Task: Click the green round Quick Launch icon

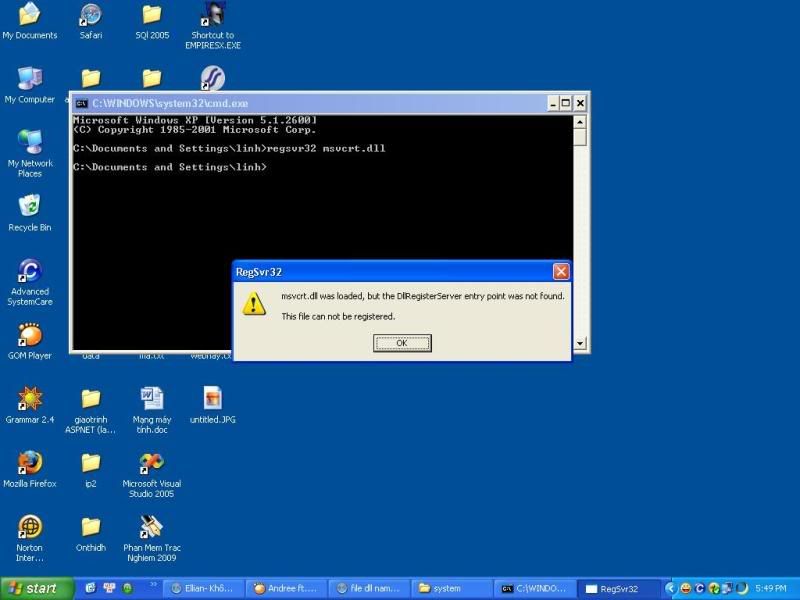Action: pos(128,588)
